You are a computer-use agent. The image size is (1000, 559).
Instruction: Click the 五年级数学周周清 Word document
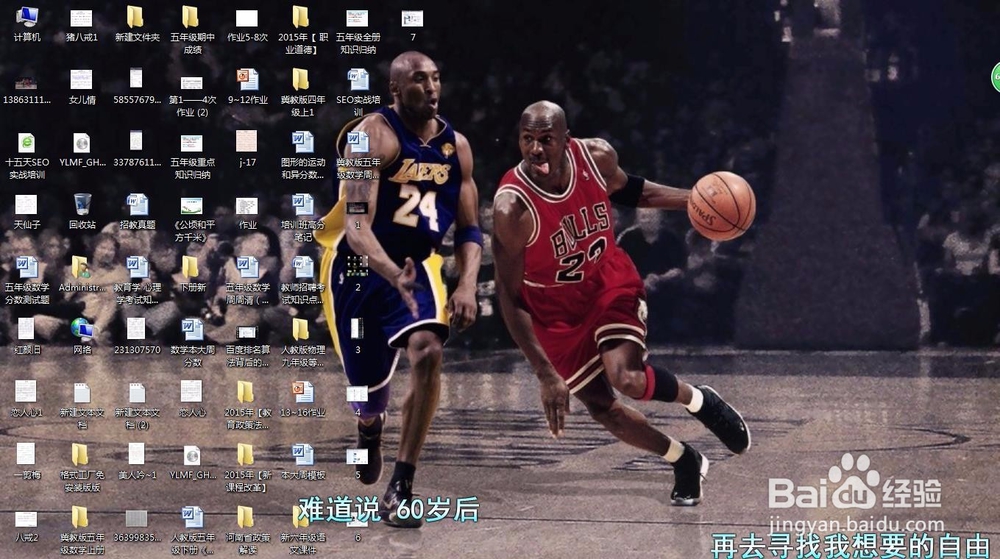pyautogui.click(x=247, y=267)
